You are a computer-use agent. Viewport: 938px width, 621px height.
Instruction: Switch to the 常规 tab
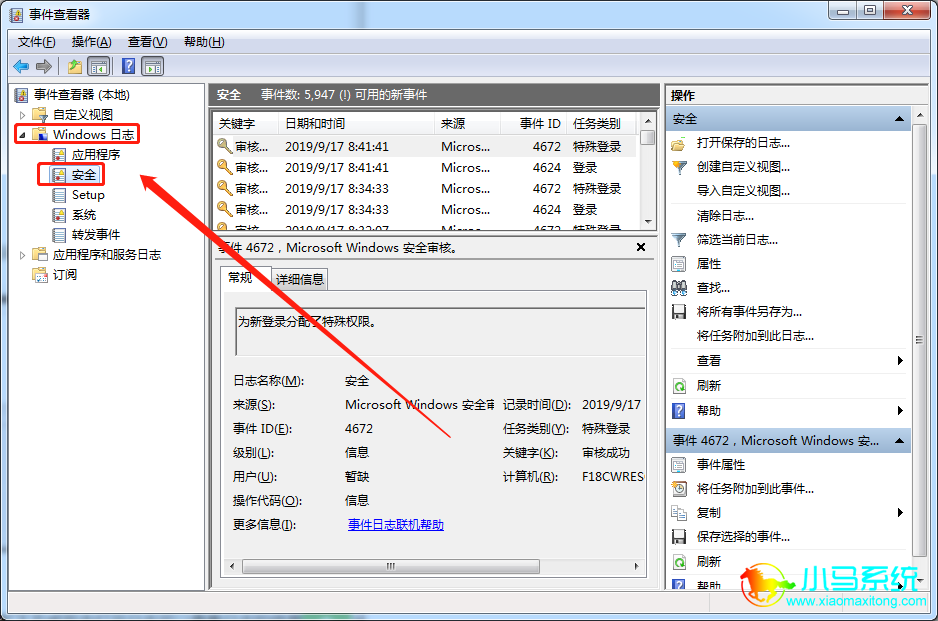coord(240,278)
